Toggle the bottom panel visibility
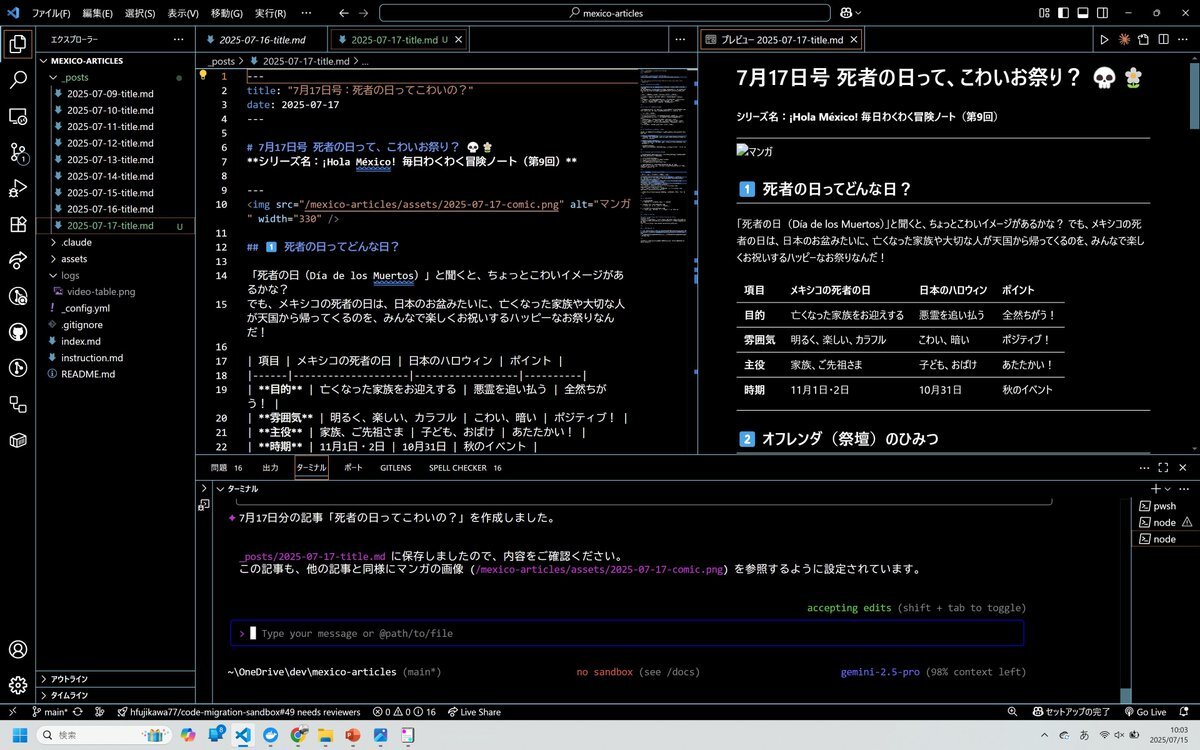 (1082, 13)
